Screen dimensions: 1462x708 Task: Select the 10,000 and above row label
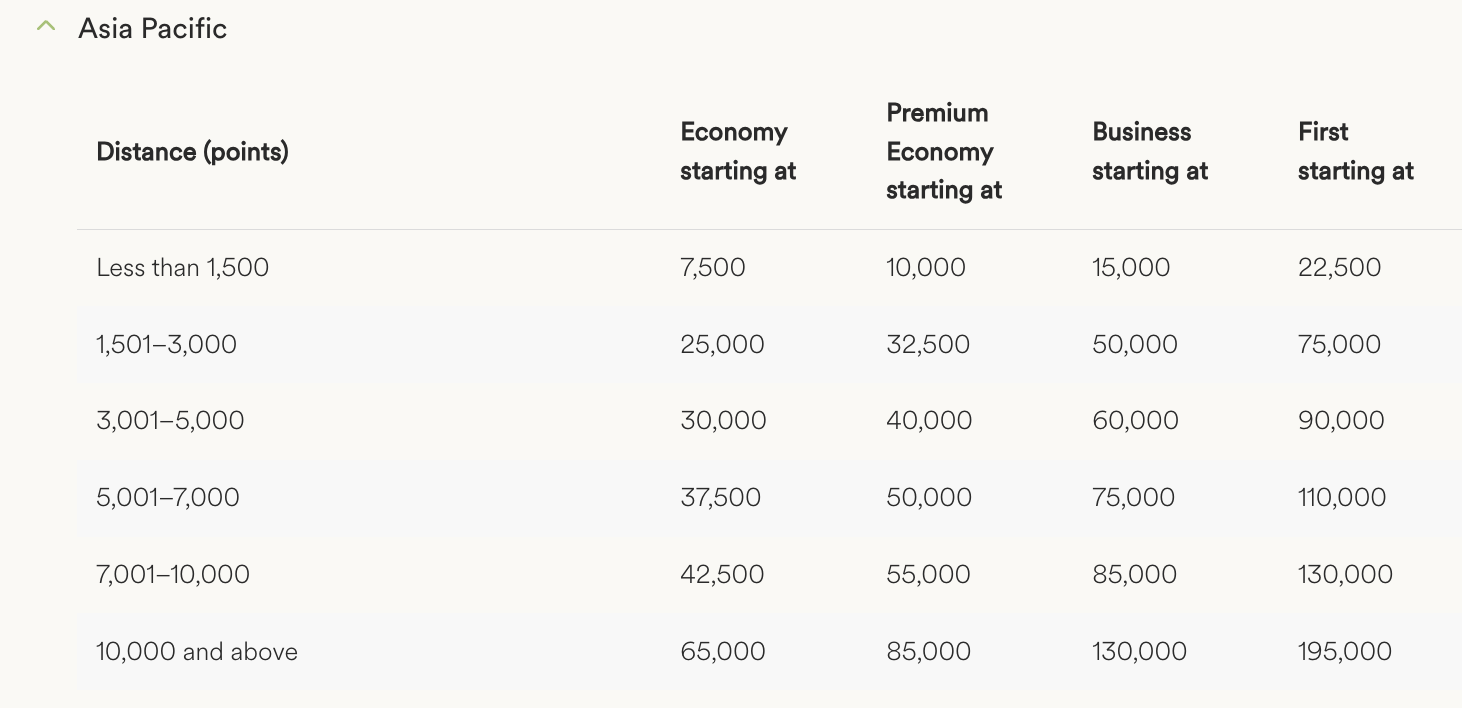[x=197, y=652]
